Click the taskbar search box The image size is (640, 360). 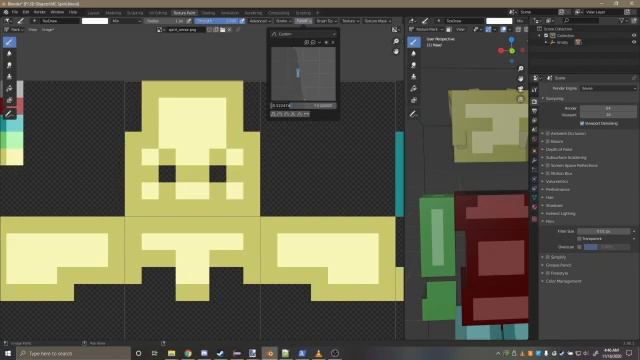coord(74,353)
